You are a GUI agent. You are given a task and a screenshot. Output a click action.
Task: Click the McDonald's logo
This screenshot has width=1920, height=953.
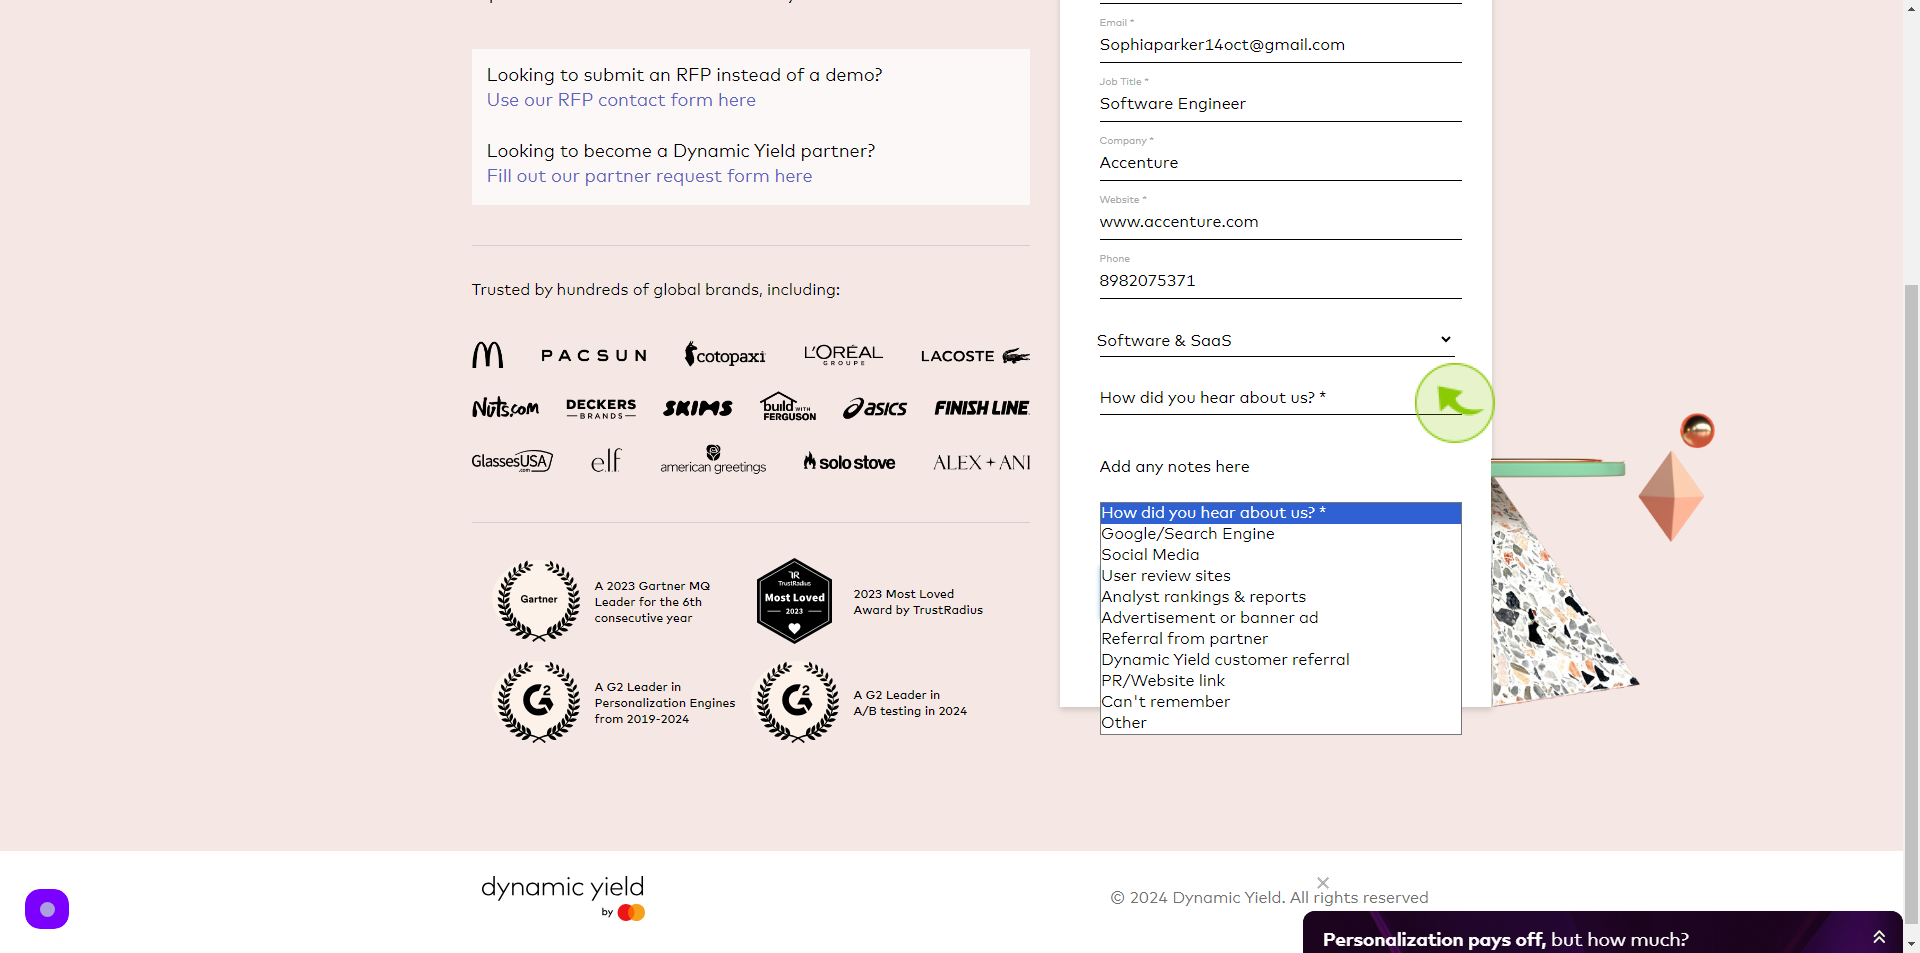[x=488, y=355]
